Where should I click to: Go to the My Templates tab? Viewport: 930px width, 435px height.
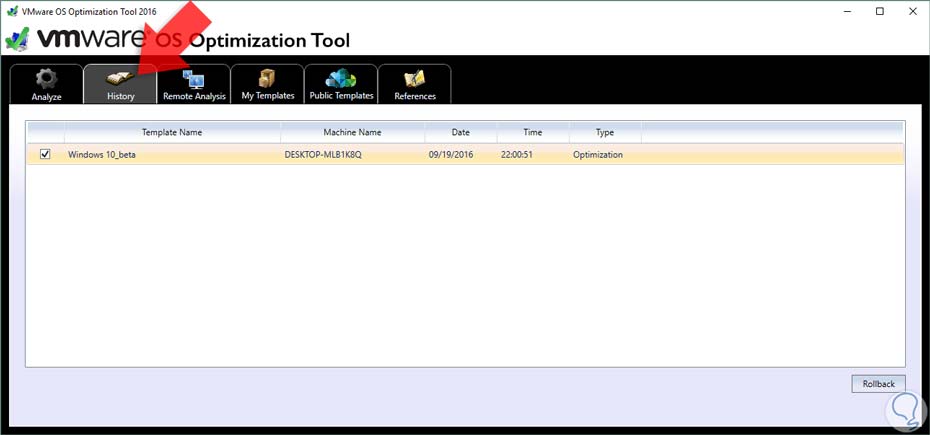pos(267,84)
